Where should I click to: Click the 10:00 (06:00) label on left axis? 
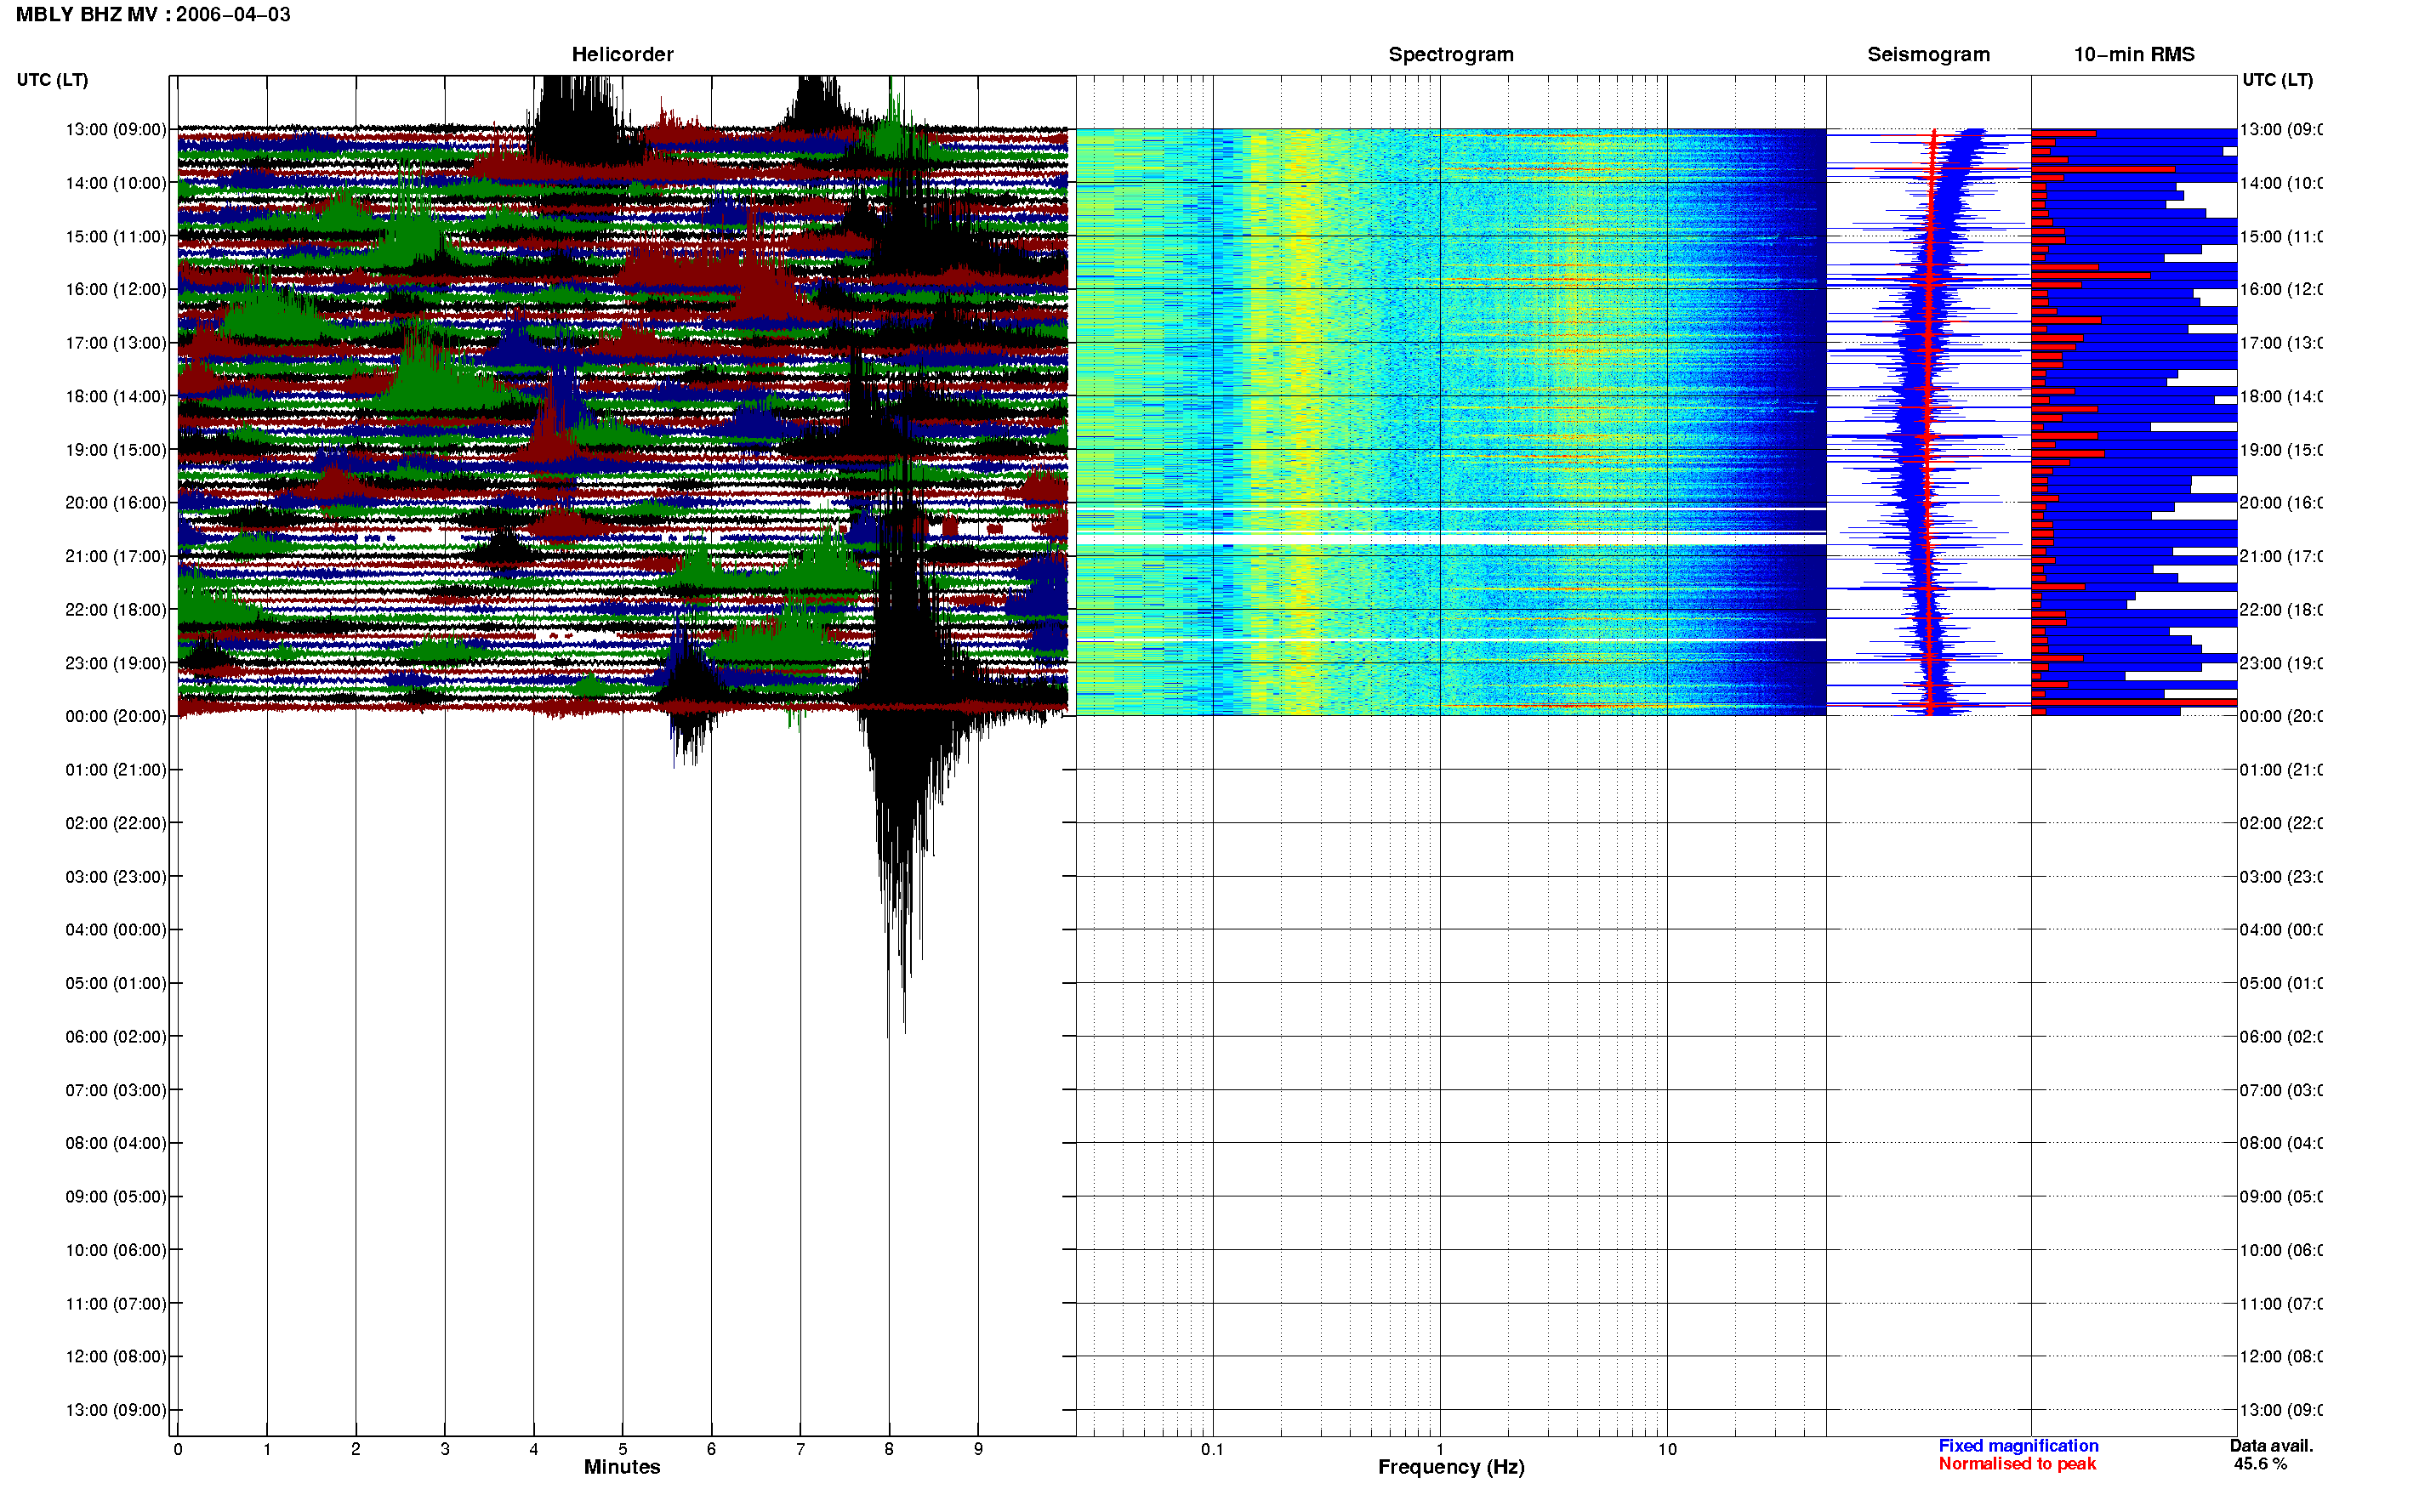click(116, 1250)
